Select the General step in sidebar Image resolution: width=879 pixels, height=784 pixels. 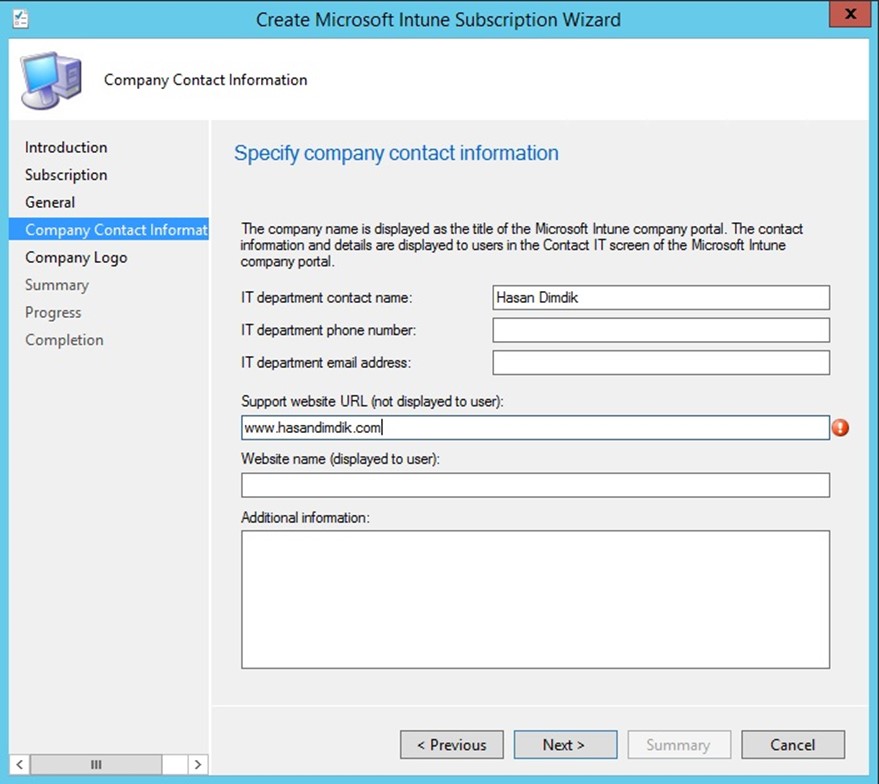(x=50, y=202)
